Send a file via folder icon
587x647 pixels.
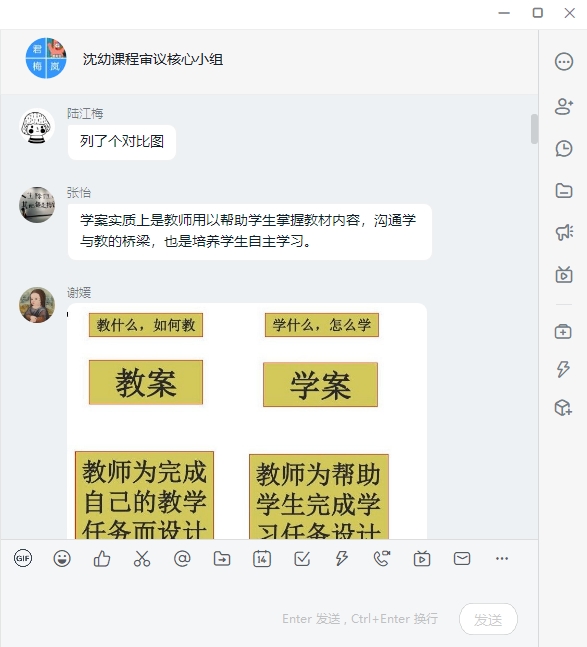coord(222,559)
